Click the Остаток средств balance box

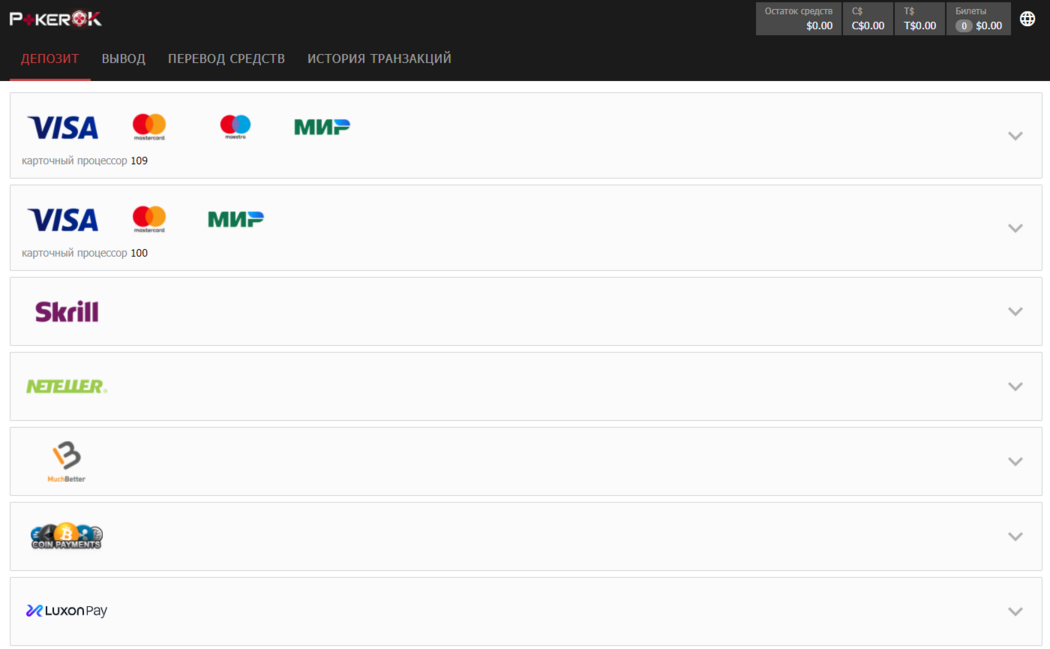tap(798, 19)
